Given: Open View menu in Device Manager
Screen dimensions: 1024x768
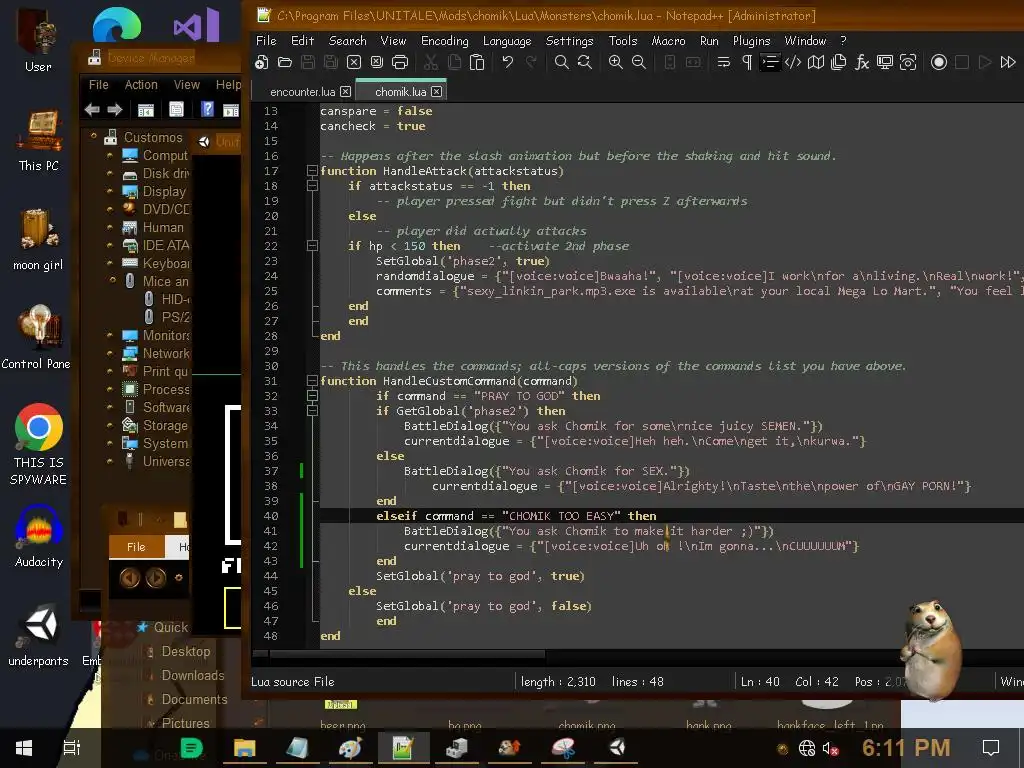Looking at the screenshot, I should 187,85.
